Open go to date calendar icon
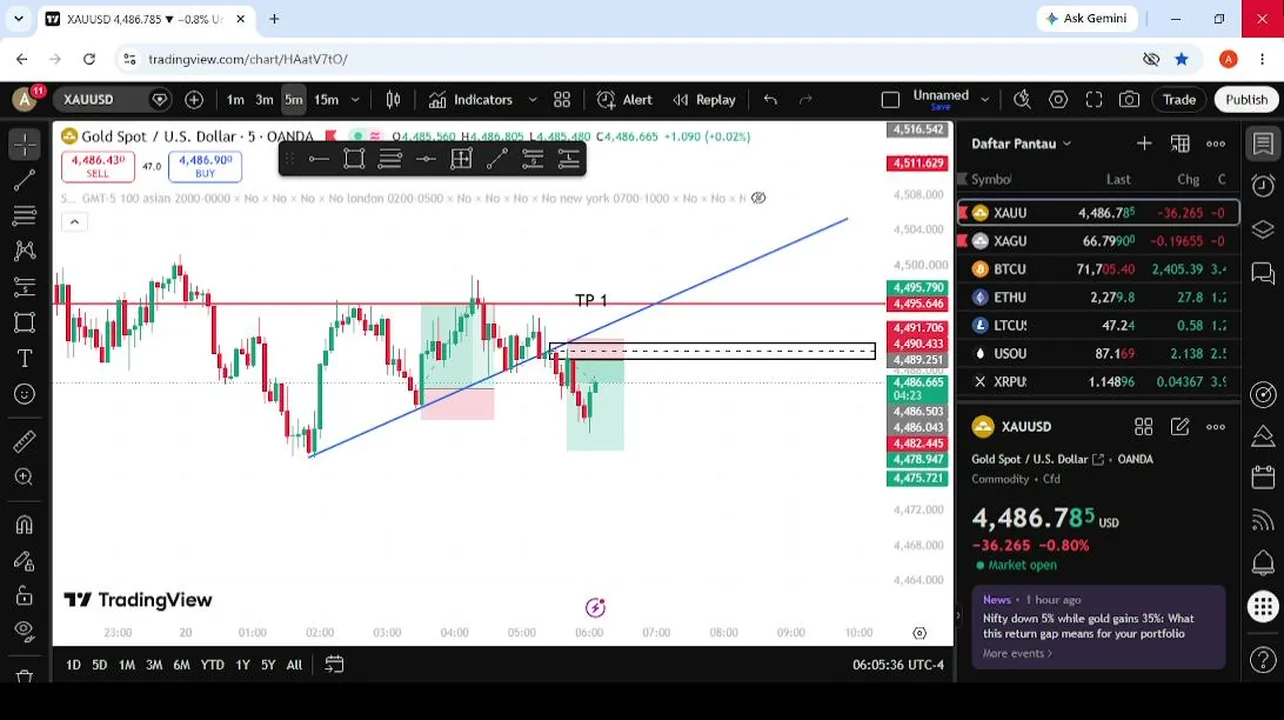The image size is (1284, 720). (x=334, y=664)
